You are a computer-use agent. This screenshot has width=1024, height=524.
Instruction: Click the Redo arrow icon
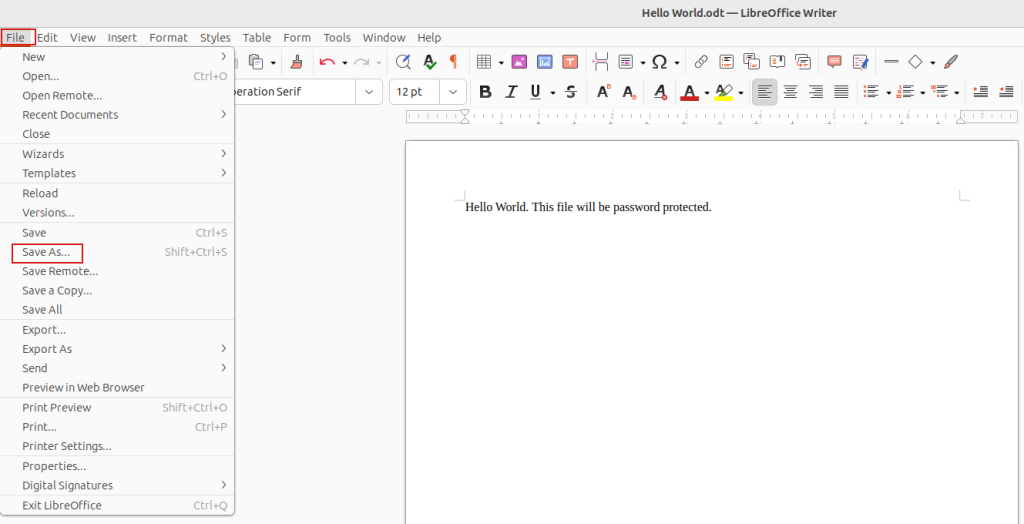coord(361,62)
